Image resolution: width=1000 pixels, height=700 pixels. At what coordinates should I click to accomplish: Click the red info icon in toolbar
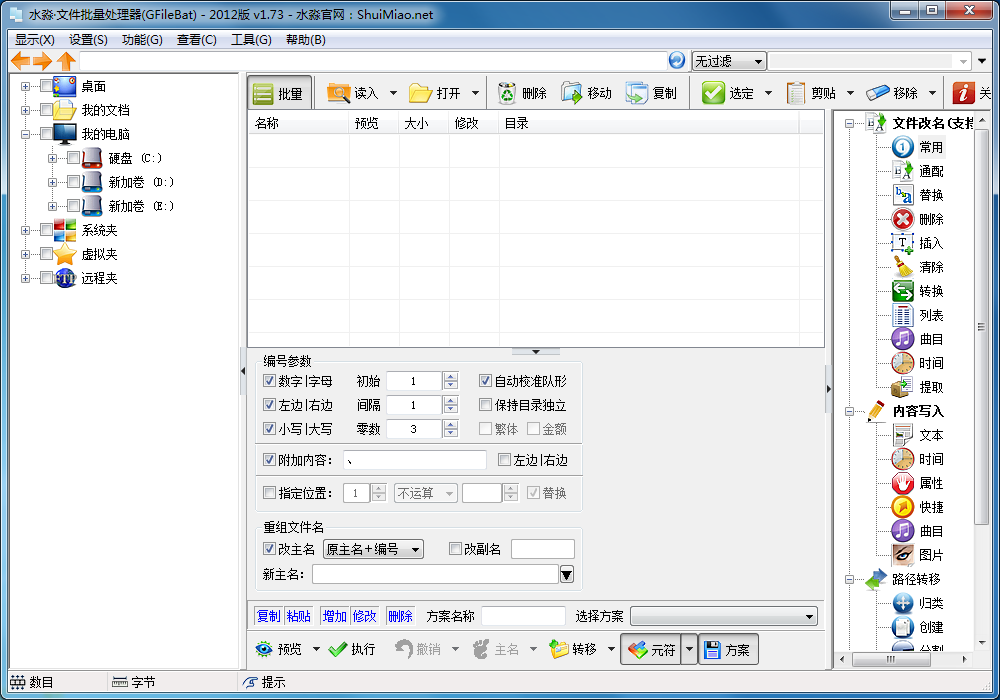pos(963,93)
